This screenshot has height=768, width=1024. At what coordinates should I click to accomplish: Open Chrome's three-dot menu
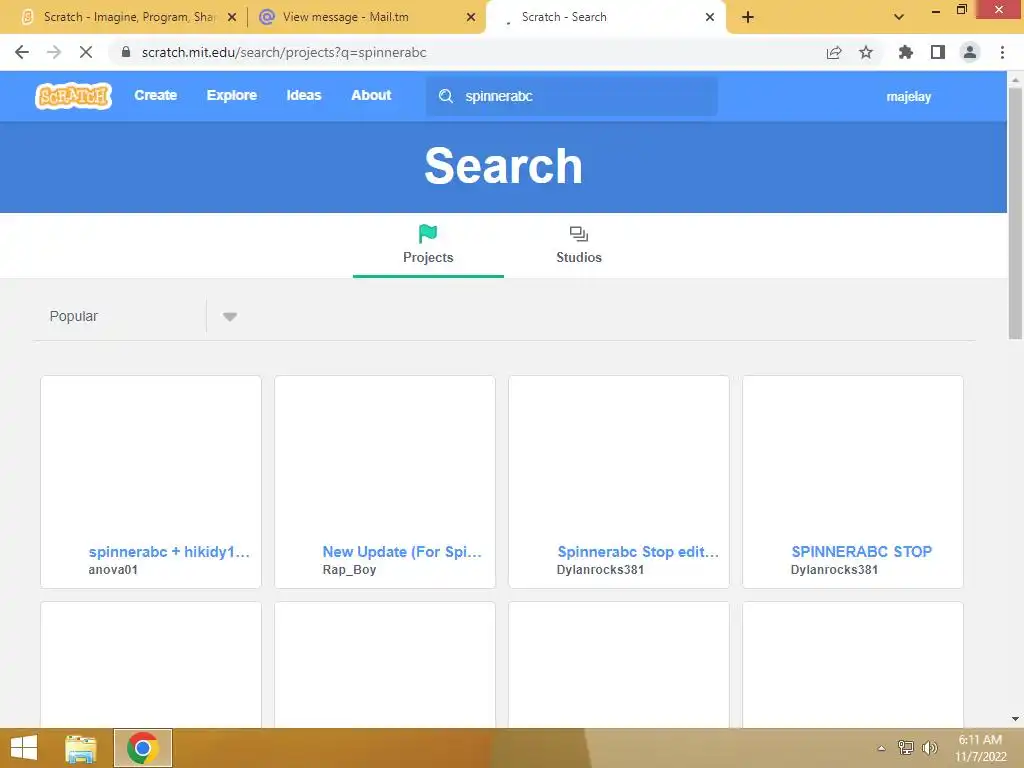pos(1002,52)
